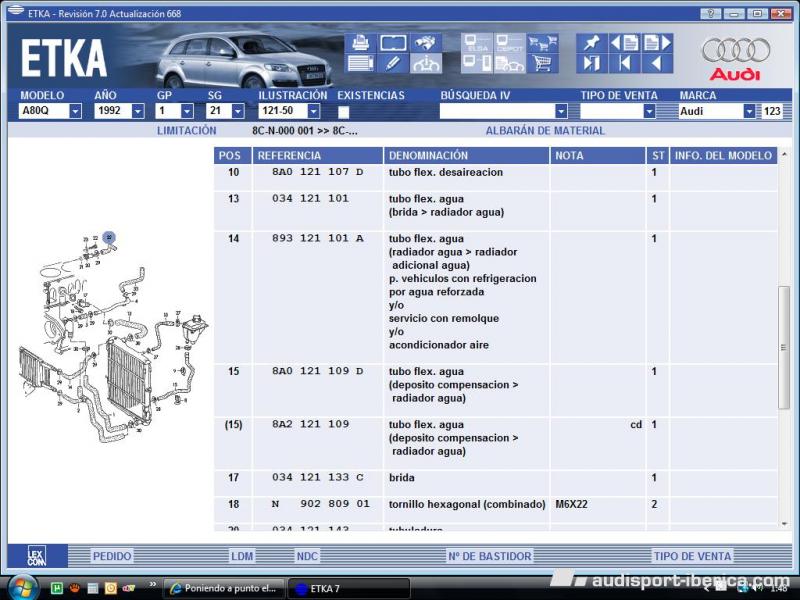Image resolution: width=800 pixels, height=600 pixels.
Task: Open the top Tipo de Venta dropdown
Action: (x=649, y=111)
